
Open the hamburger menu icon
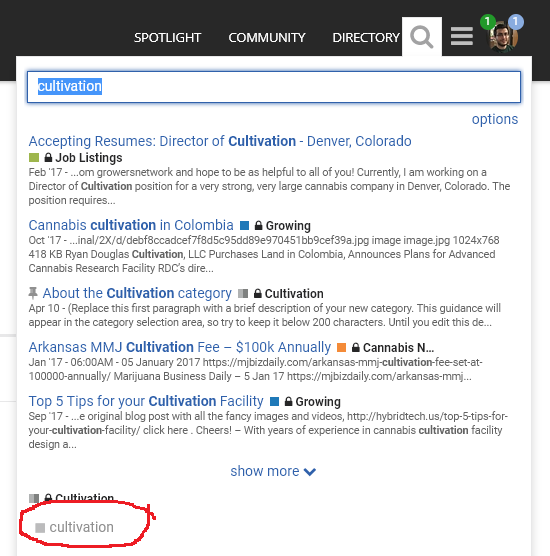click(462, 36)
